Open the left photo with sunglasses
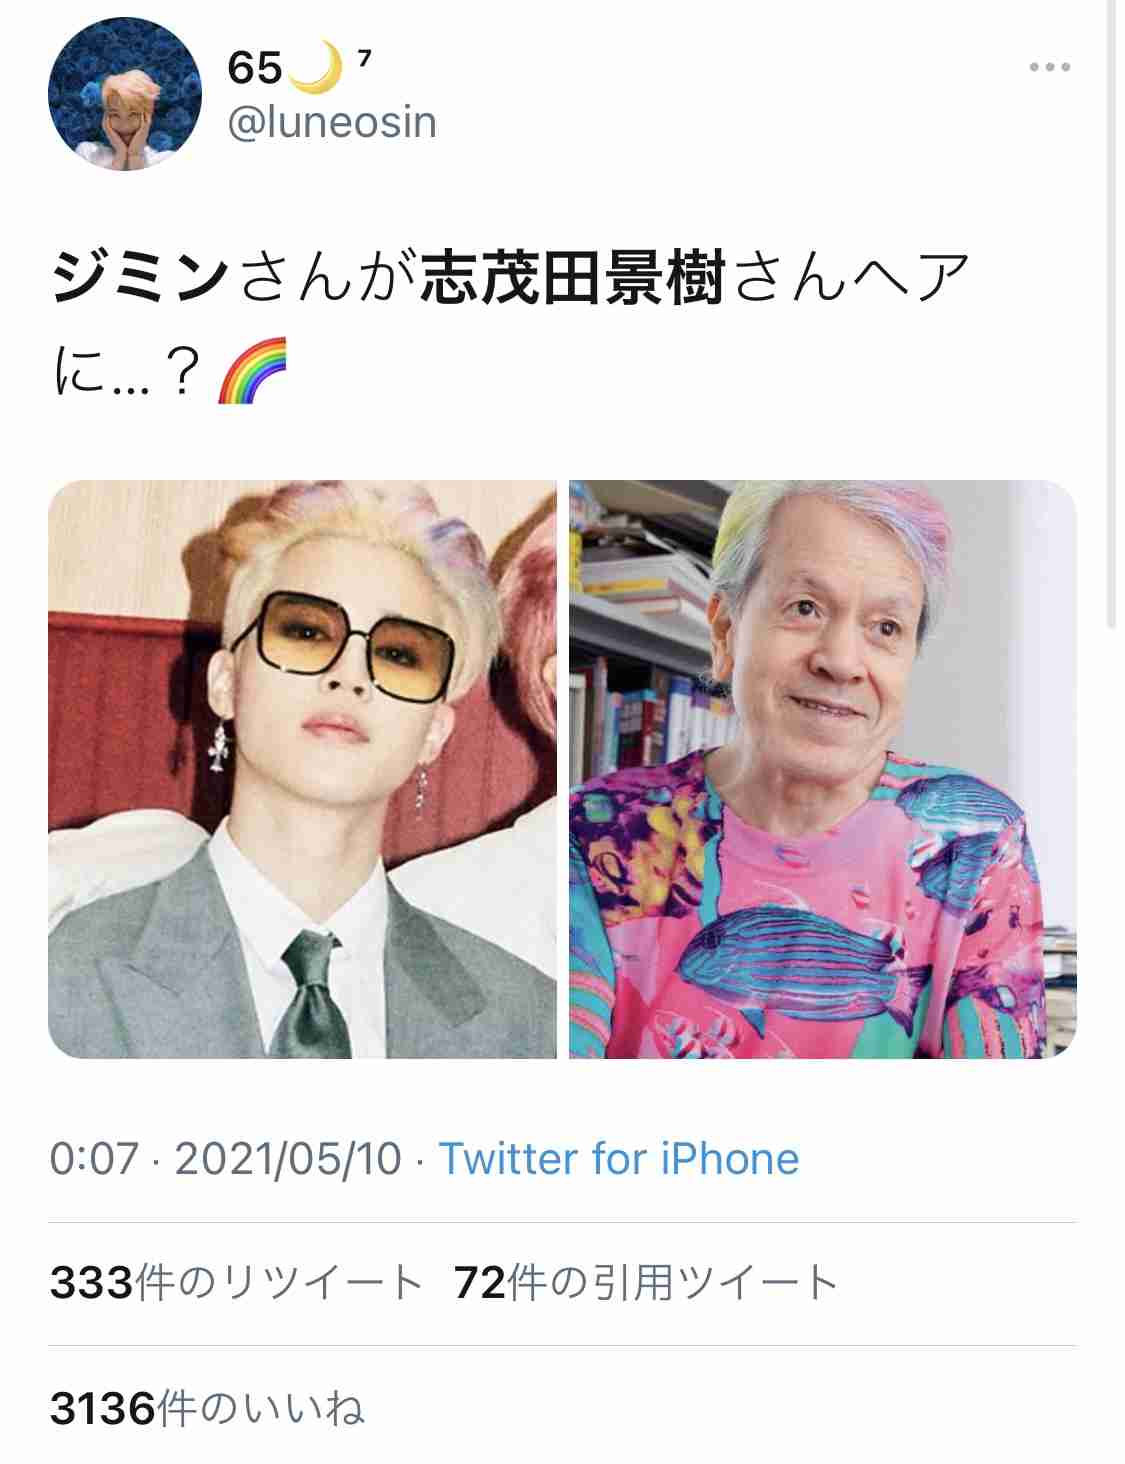This screenshot has height=1464, width=1125. [302, 769]
